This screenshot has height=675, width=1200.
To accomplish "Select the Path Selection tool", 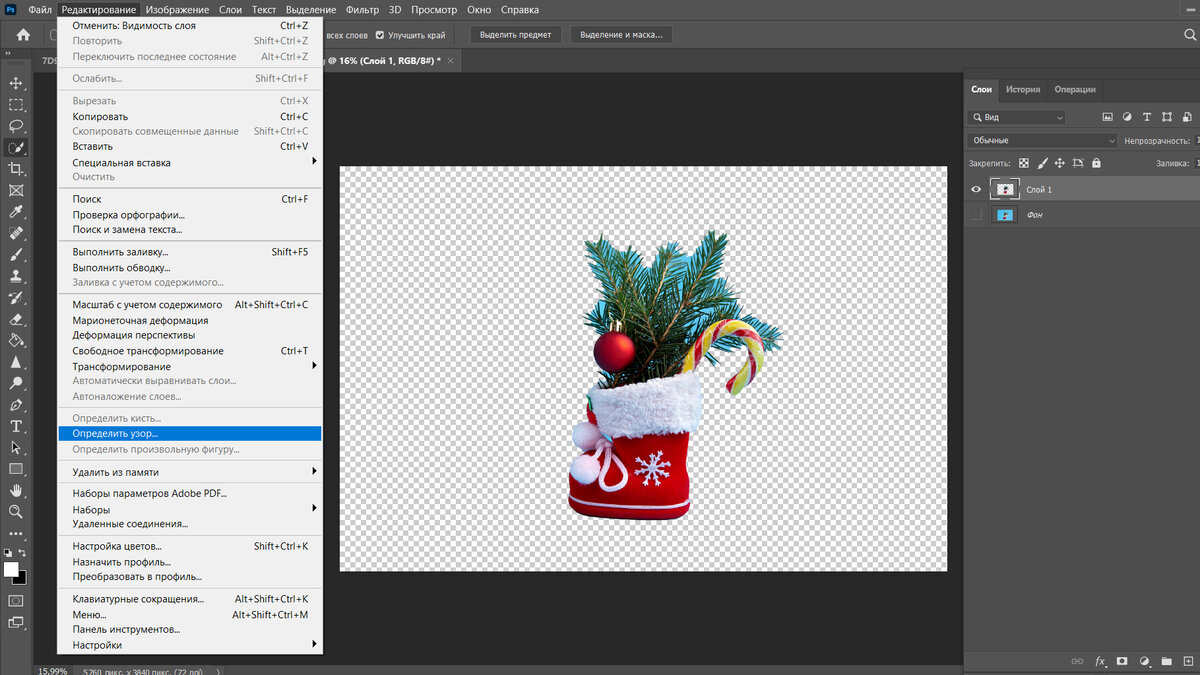I will tap(16, 448).
